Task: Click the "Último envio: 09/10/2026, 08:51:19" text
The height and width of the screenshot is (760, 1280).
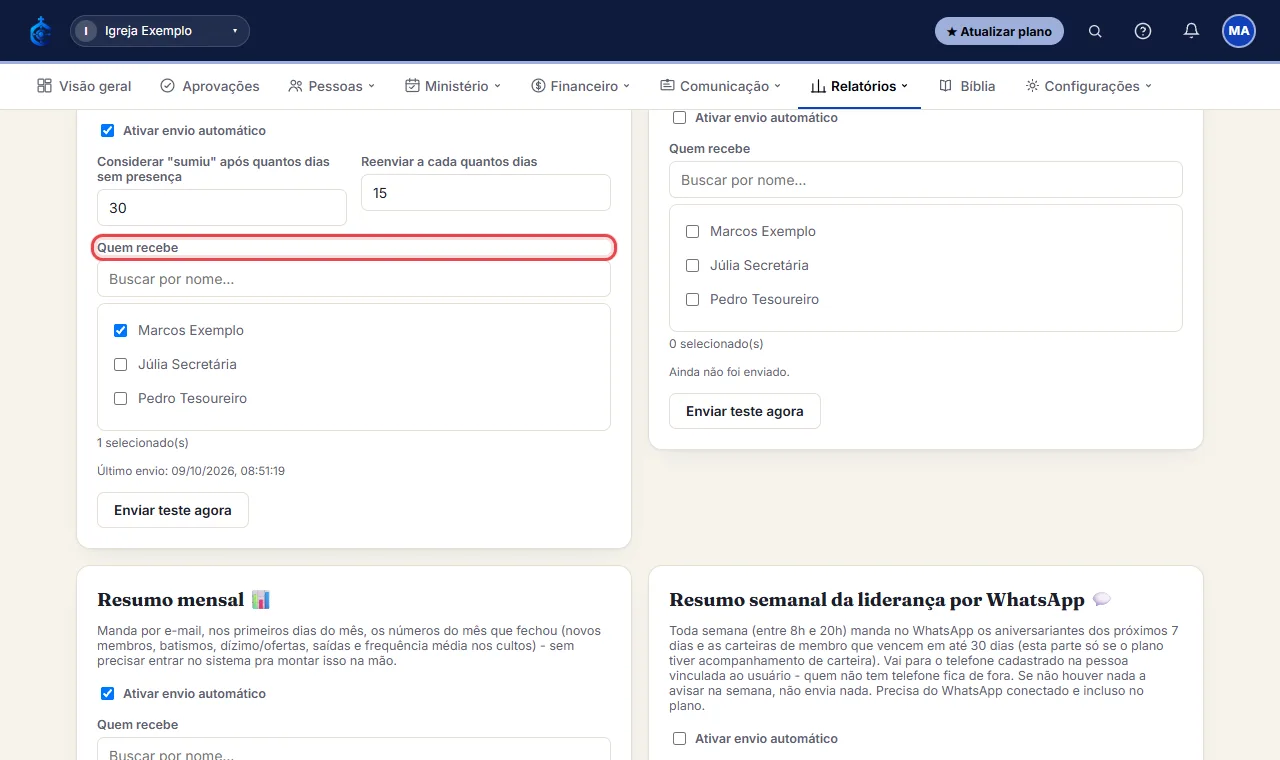Action: pyautogui.click(x=191, y=470)
